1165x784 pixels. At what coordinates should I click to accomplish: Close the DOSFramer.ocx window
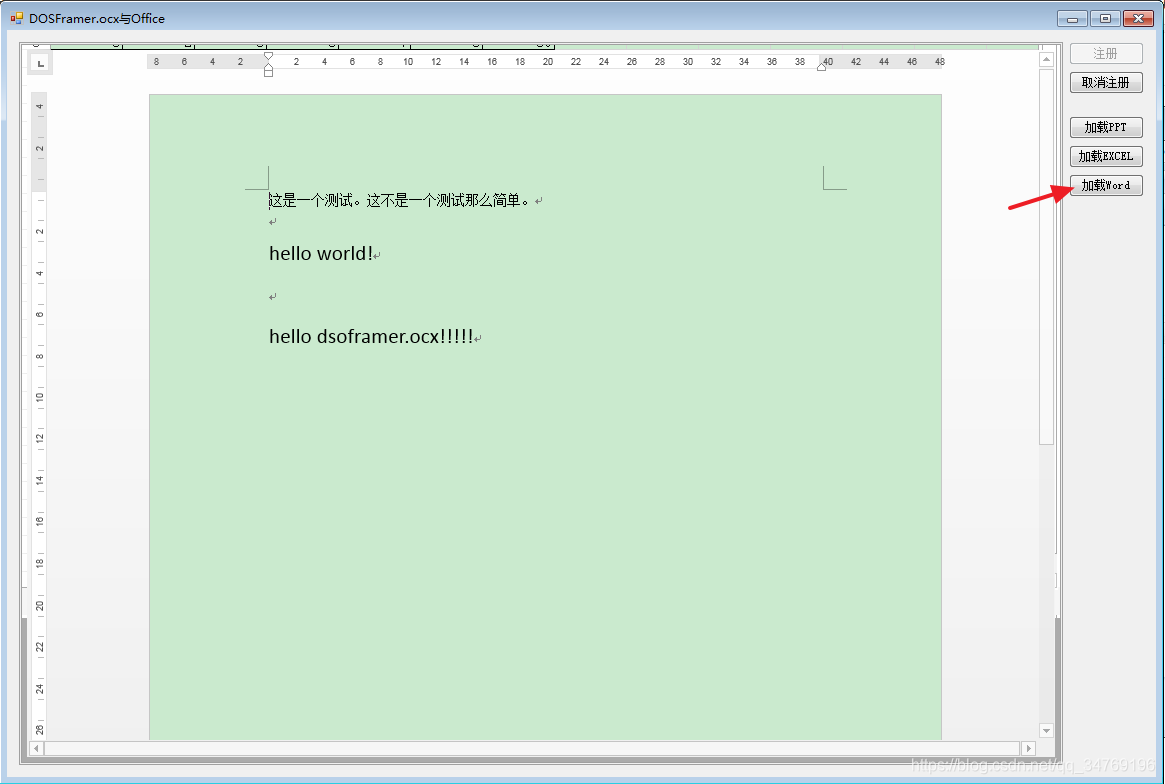pyautogui.click(x=1138, y=19)
